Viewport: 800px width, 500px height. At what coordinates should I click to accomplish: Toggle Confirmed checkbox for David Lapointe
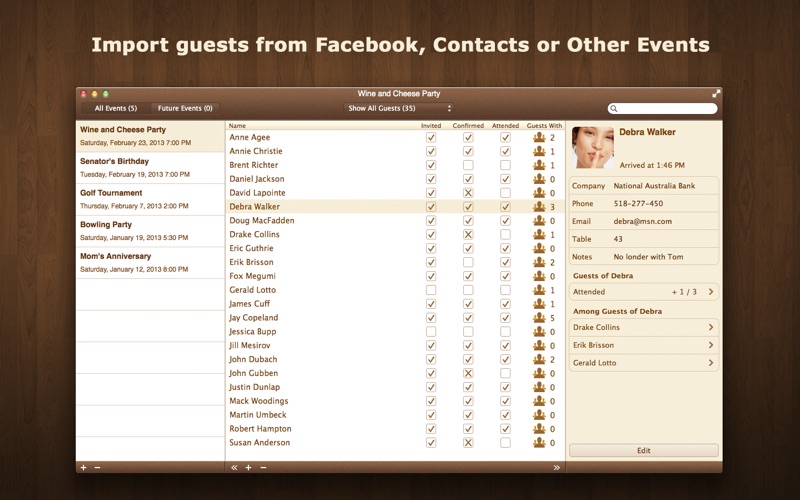click(x=468, y=193)
